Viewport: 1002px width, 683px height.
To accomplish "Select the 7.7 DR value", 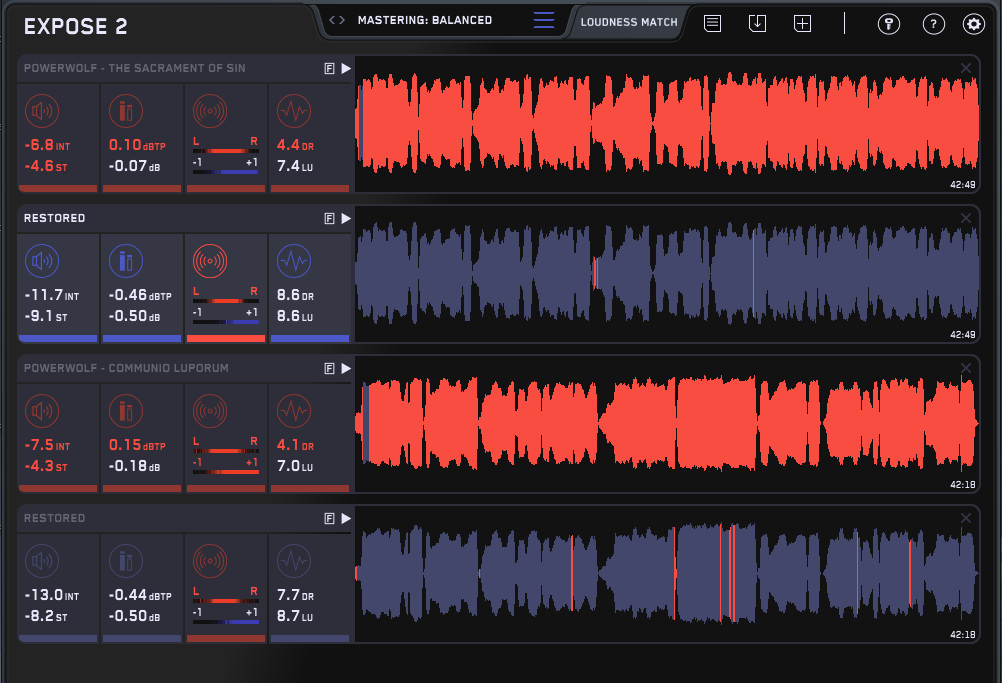I will tap(295, 595).
